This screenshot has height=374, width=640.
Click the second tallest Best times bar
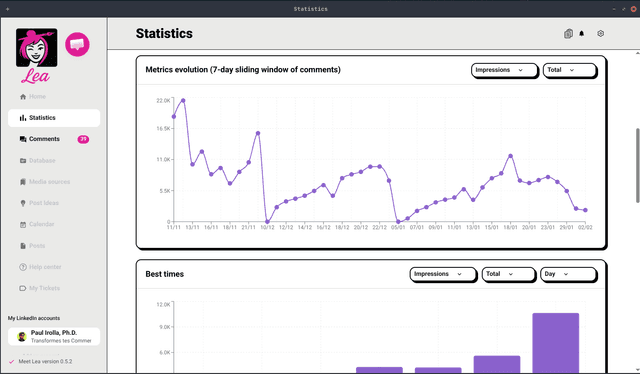click(x=497, y=364)
